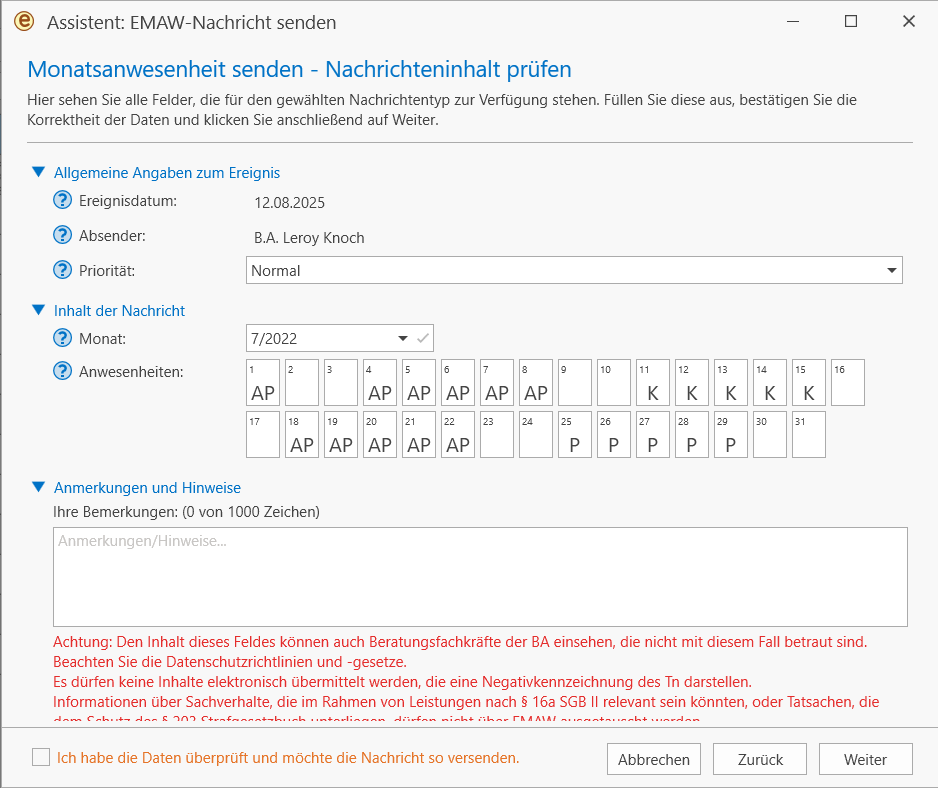Click the help icon next to Monat
Screen dimensions: 938x788
pyautogui.click(x=62, y=338)
